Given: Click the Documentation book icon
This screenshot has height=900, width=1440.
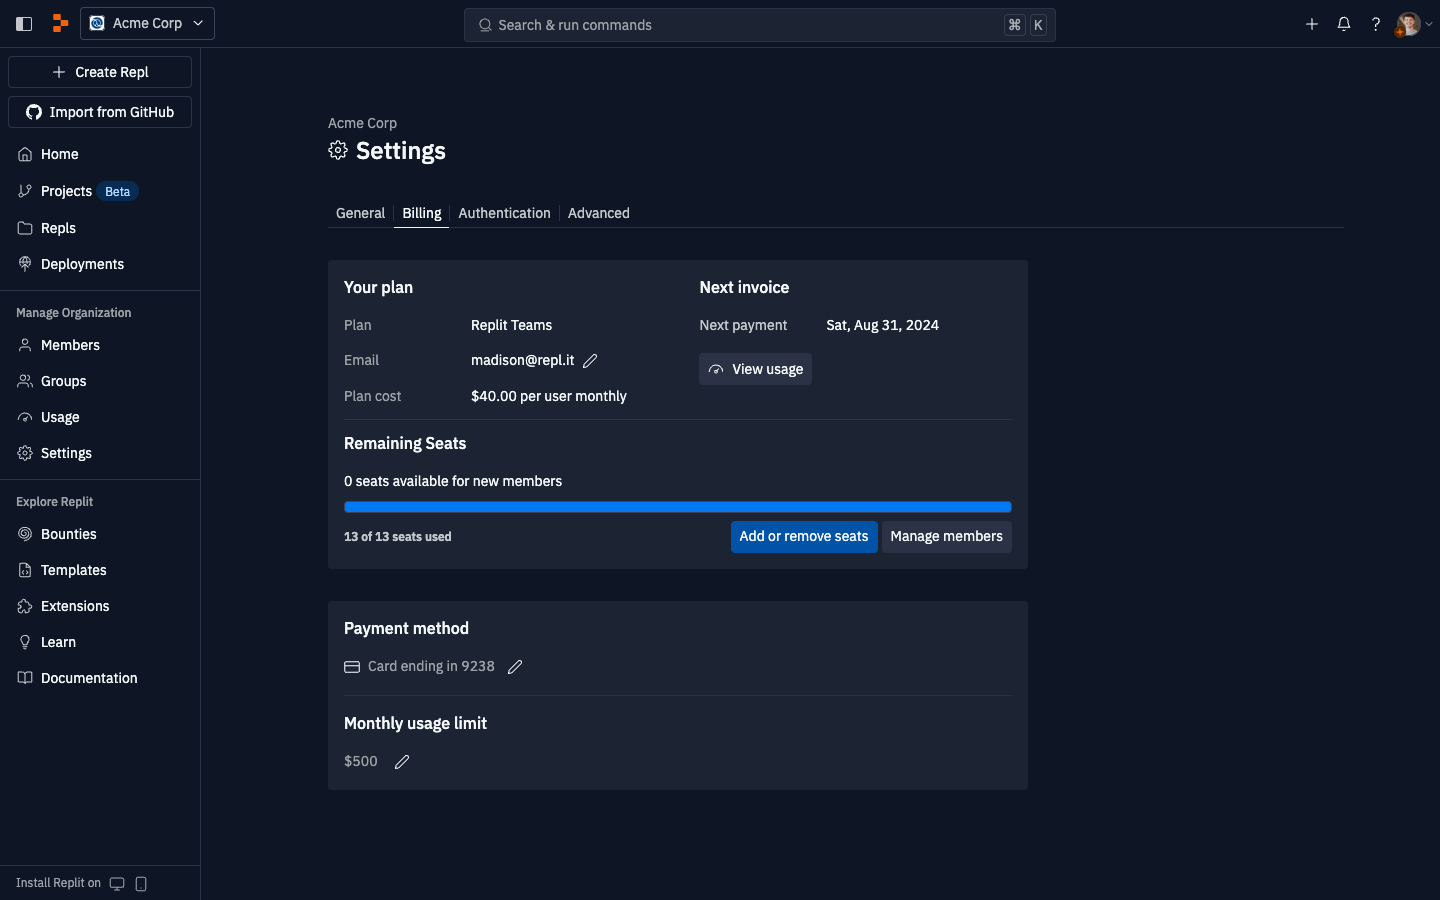Looking at the screenshot, I should click(x=25, y=678).
